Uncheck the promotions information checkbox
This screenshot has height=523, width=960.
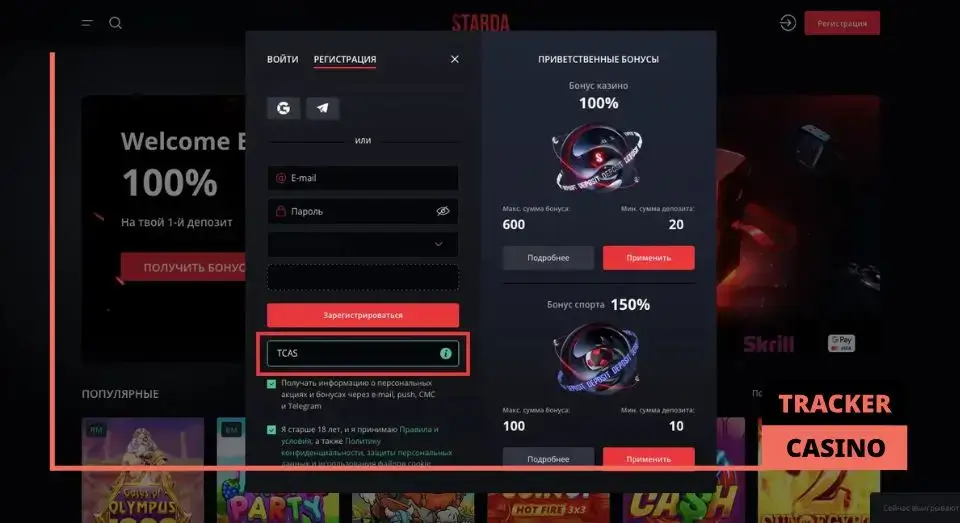[272, 384]
